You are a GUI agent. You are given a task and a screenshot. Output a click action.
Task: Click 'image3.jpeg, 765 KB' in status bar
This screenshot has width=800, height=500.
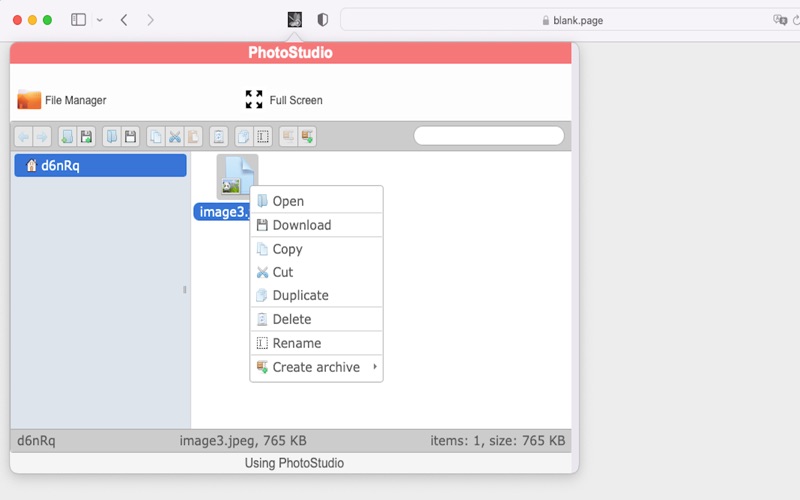[243, 440]
